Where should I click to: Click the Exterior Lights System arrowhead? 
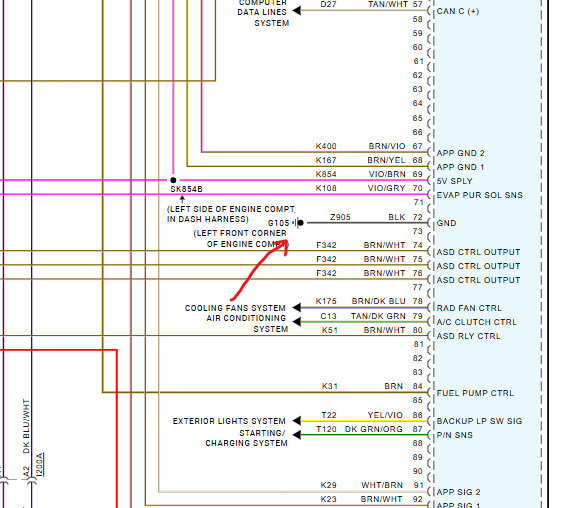297,421
